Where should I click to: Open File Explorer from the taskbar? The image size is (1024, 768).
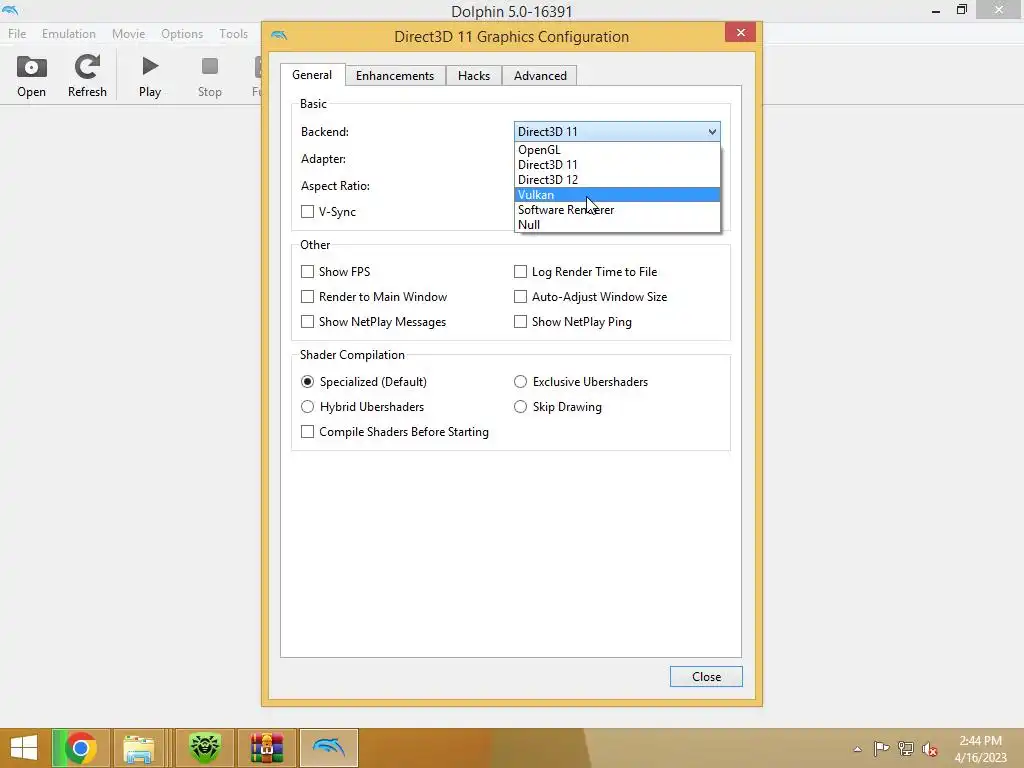(139, 748)
